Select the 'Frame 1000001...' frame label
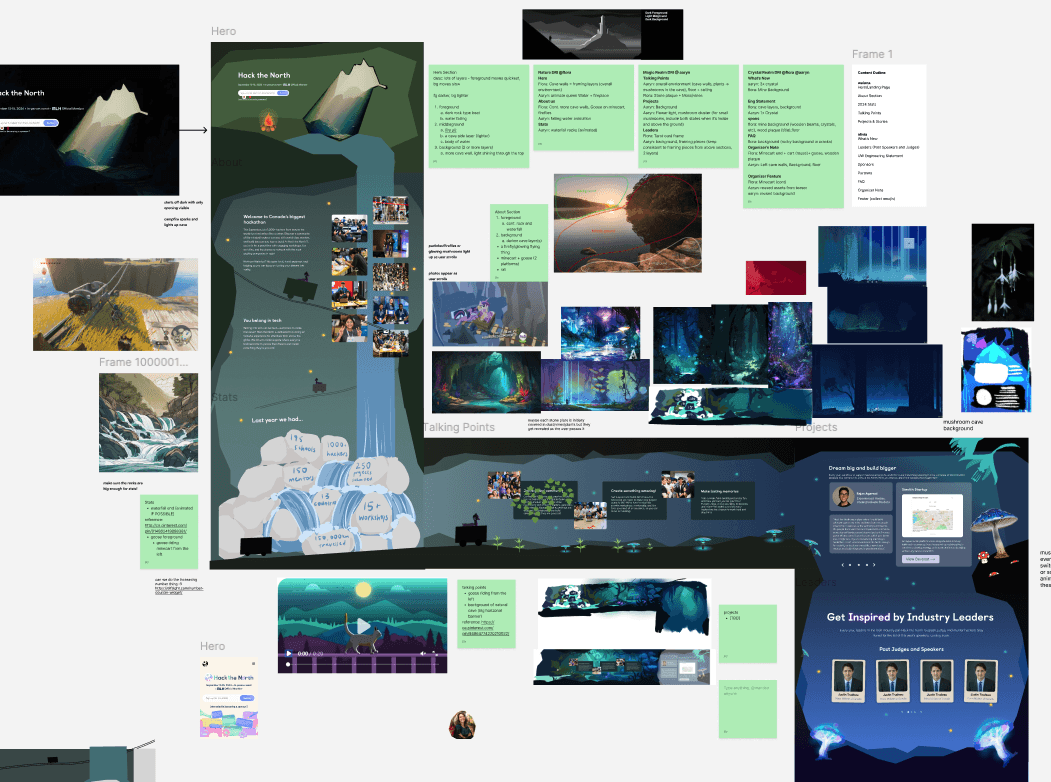 click(143, 362)
